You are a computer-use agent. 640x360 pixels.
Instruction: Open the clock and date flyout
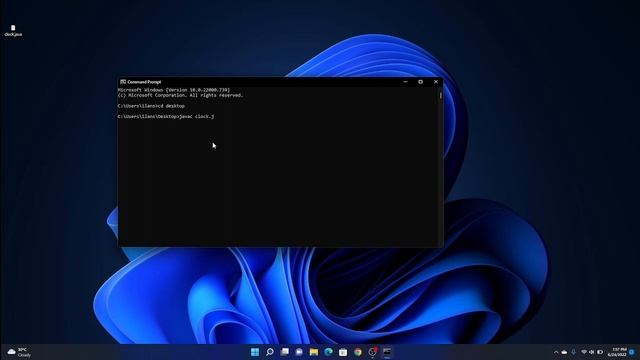pyautogui.click(x=617, y=352)
